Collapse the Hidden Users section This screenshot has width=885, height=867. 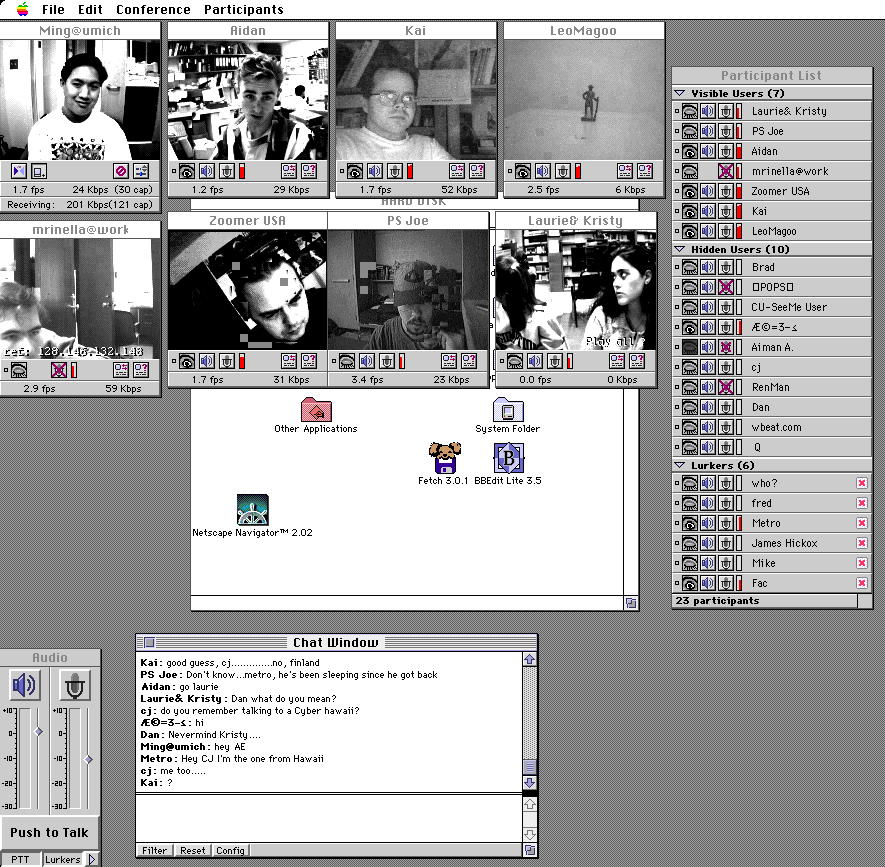(x=680, y=249)
